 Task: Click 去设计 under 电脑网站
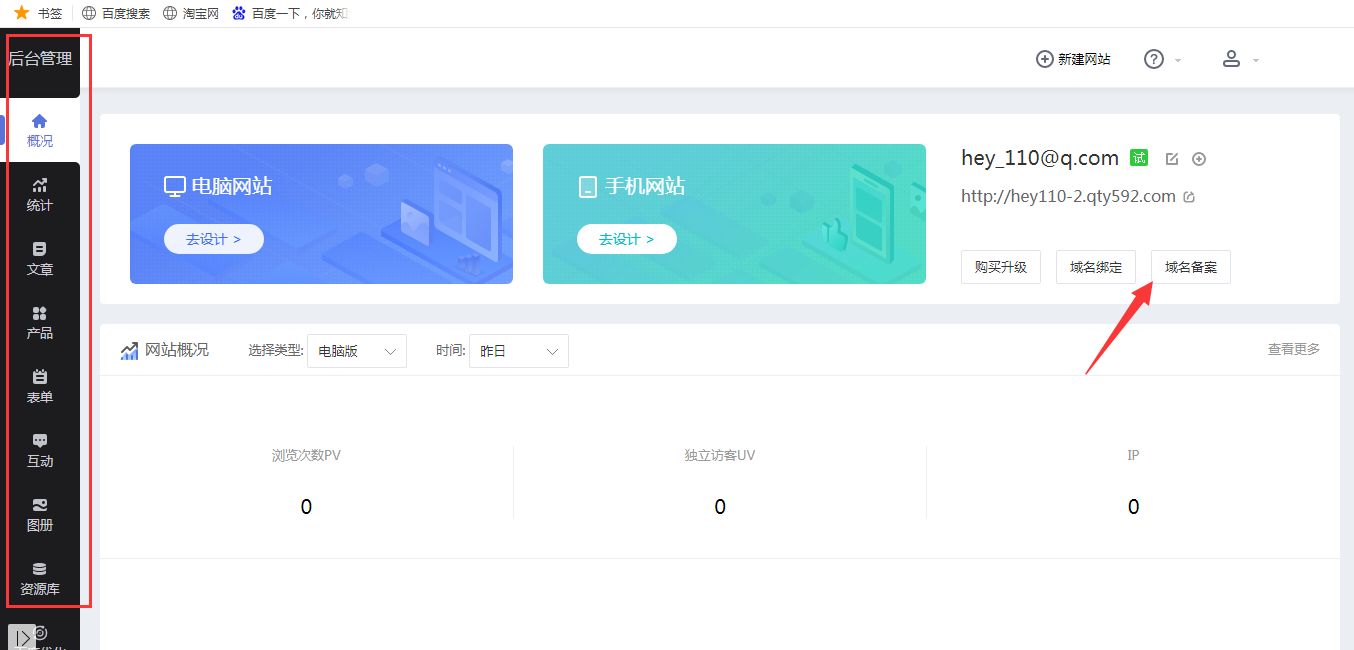[x=213, y=239]
